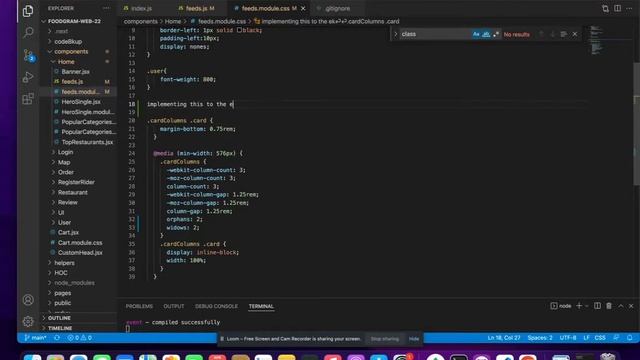Maximize the panel with chevron up
The image size is (640, 360).
(620, 306)
